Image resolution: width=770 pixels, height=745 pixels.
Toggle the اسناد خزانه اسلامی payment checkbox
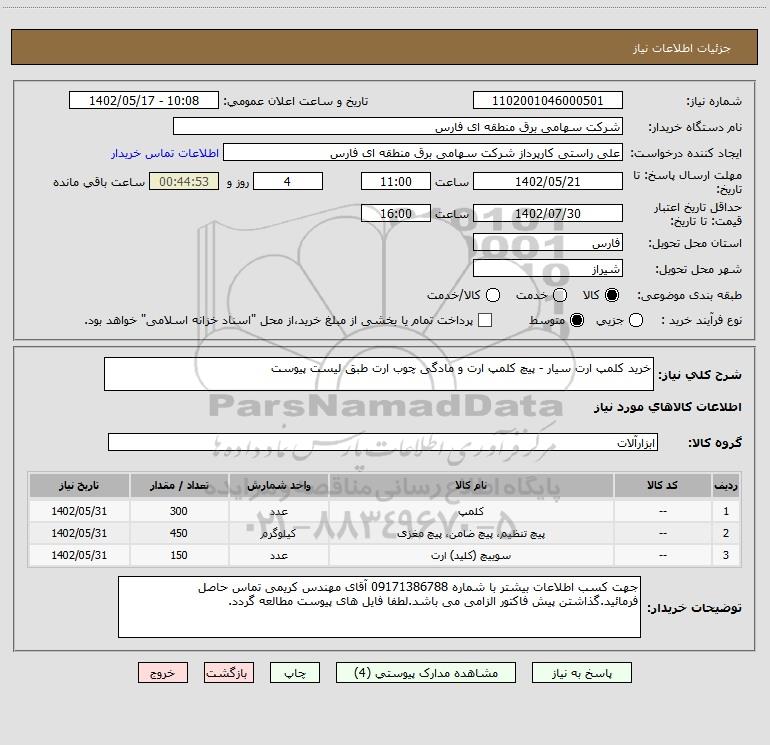click(x=485, y=320)
